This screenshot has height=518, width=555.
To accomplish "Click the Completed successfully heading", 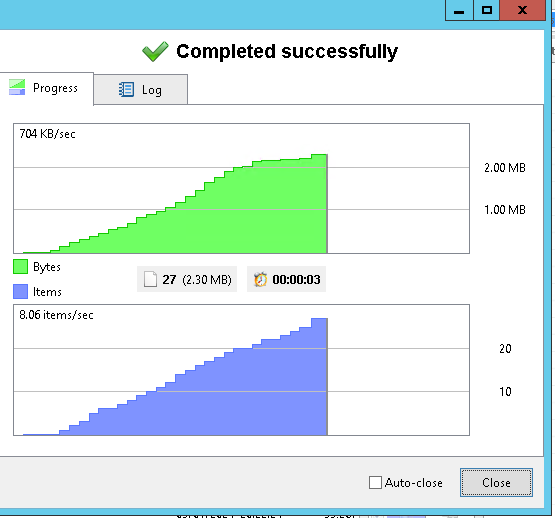I will point(287,52).
